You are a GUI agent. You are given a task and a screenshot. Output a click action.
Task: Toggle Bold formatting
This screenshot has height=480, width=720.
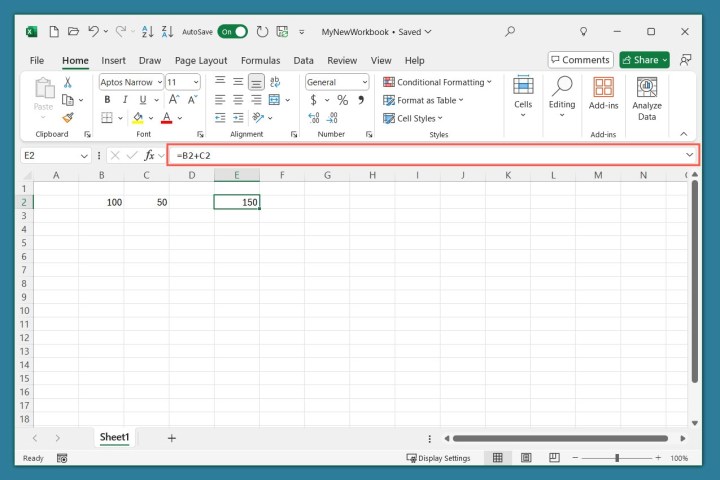point(107,100)
